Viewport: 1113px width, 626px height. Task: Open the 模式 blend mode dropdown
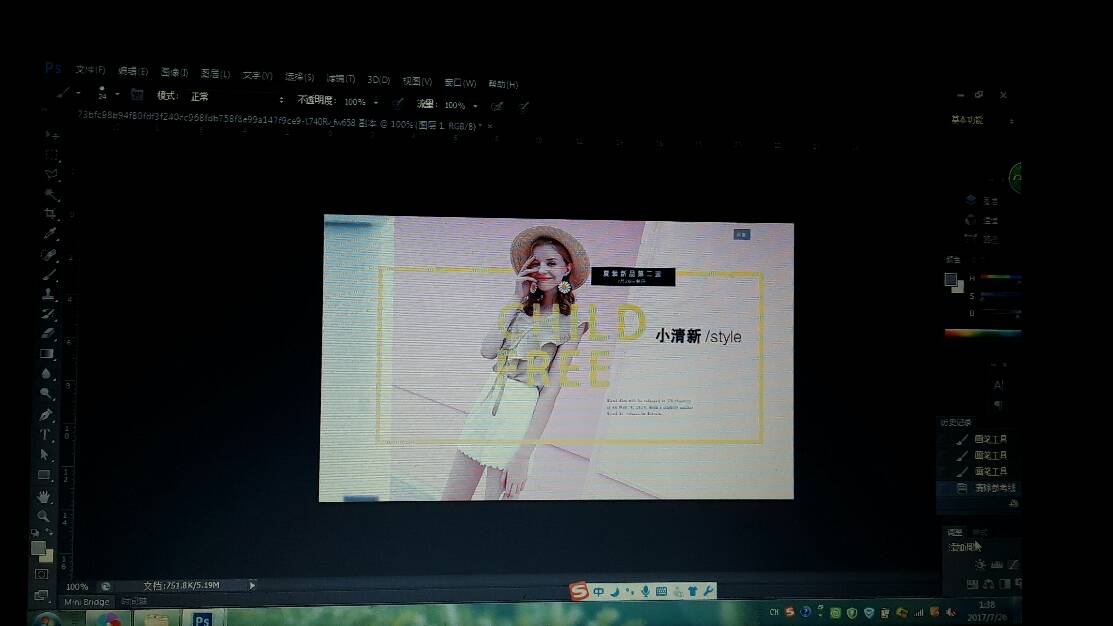tap(237, 98)
